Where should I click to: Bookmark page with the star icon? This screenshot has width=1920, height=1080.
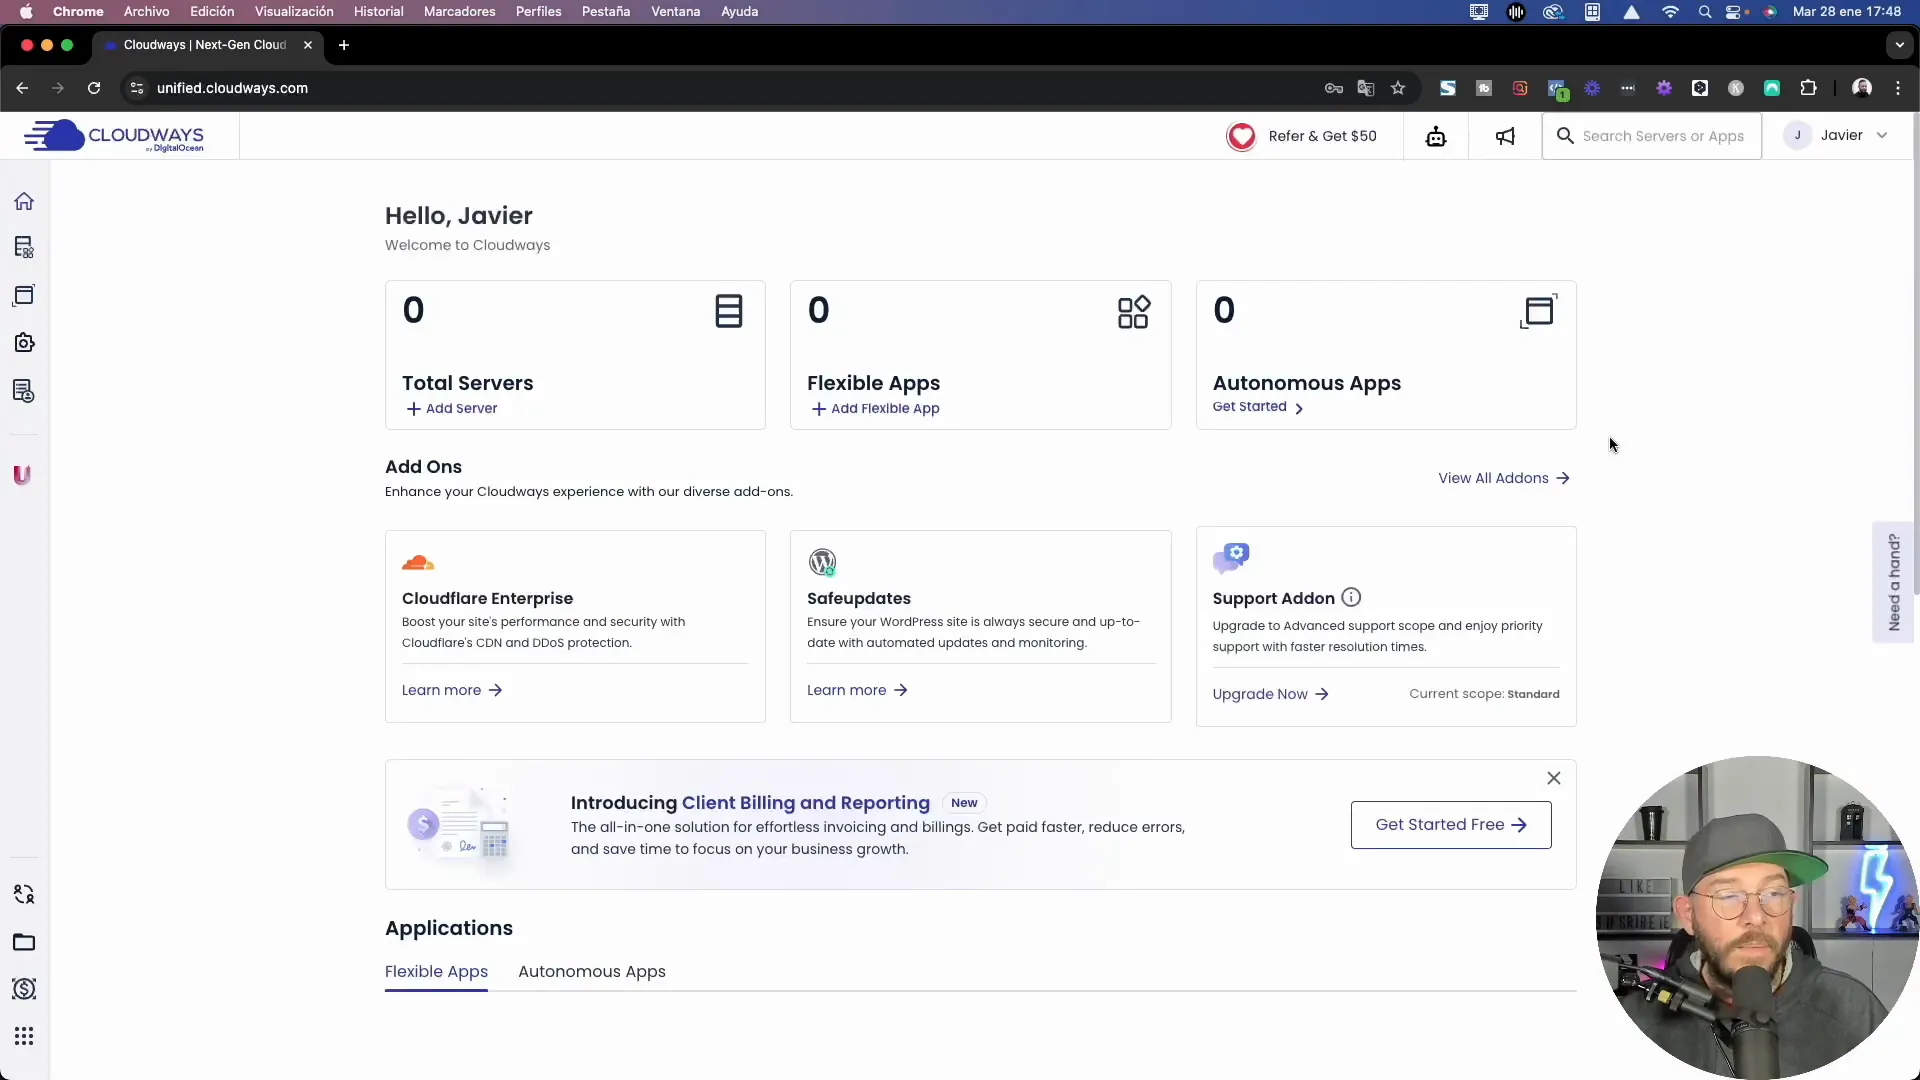1398,88
